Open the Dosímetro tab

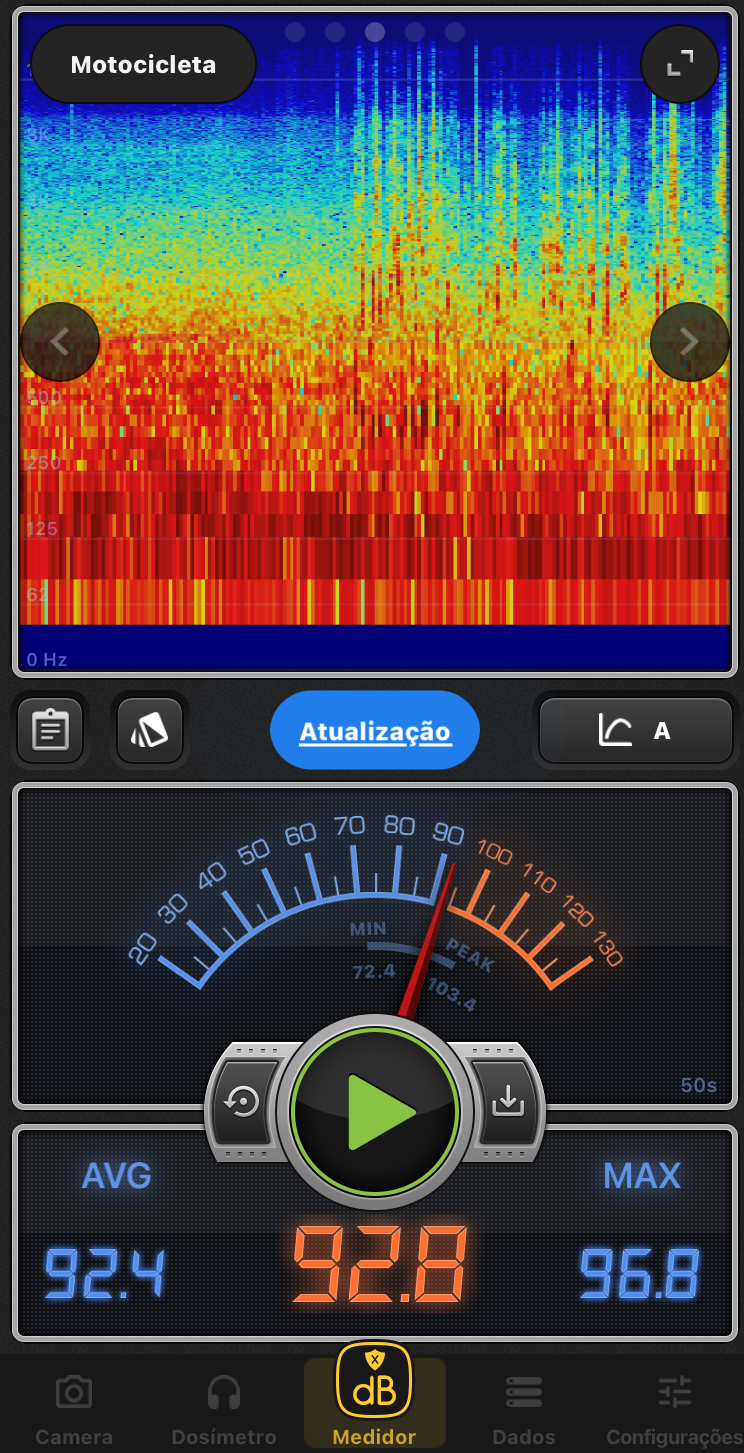224,1410
